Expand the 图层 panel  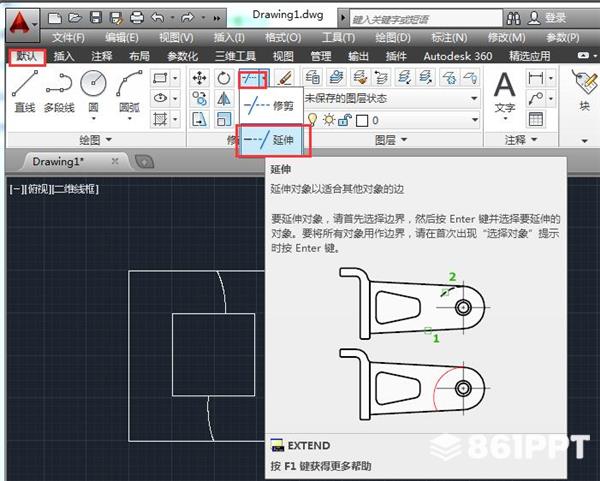[391, 140]
